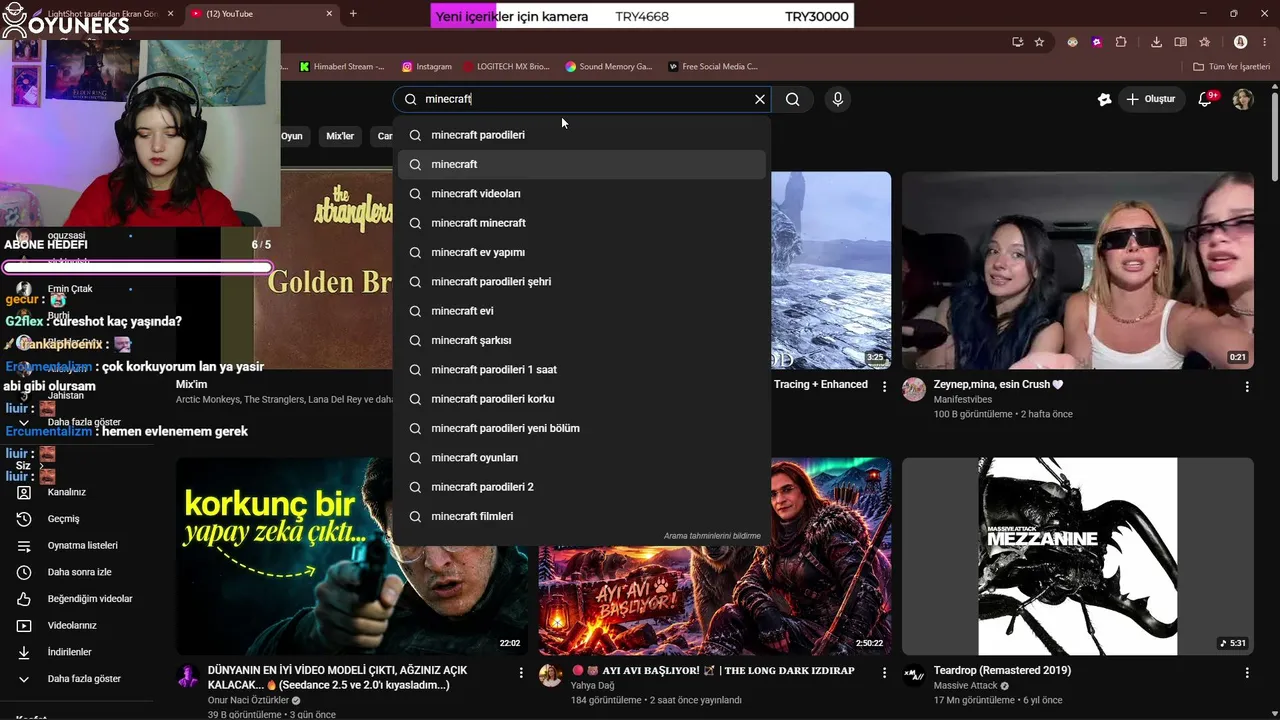Open the Mezzanine Teardrop video thumbnail
Image resolution: width=1280 pixels, height=720 pixels.
(x=1078, y=556)
